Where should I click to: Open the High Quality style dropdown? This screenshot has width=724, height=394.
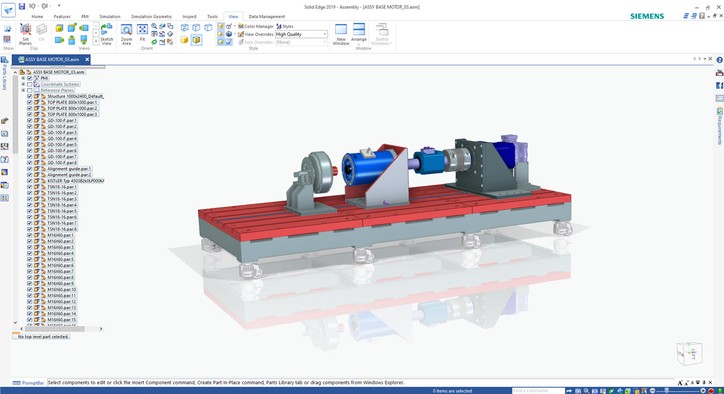325,34
